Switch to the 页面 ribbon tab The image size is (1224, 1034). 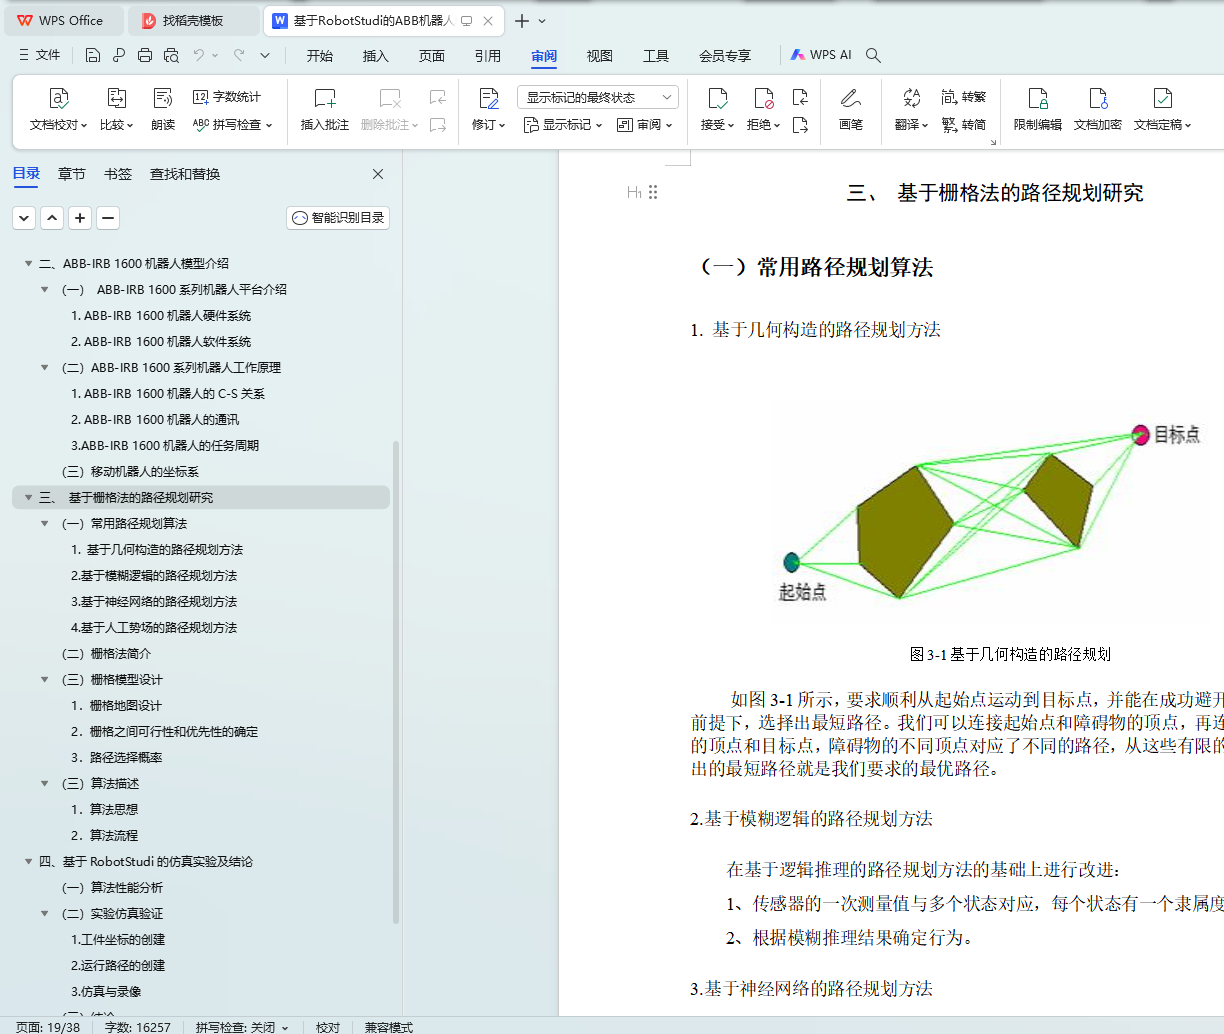click(x=432, y=56)
